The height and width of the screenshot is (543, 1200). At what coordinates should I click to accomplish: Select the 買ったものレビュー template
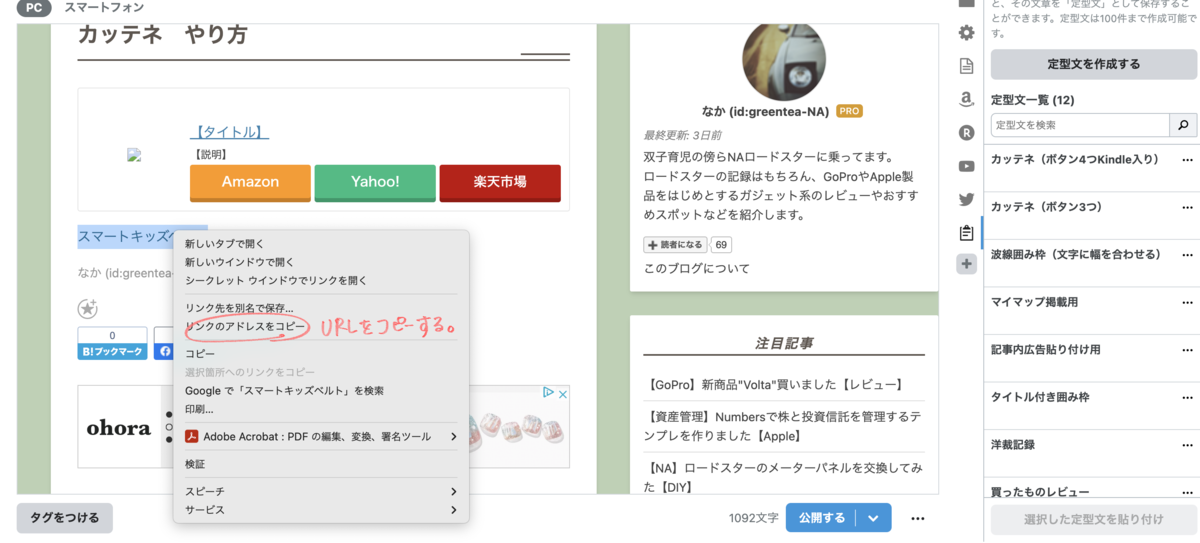click(x=1040, y=492)
